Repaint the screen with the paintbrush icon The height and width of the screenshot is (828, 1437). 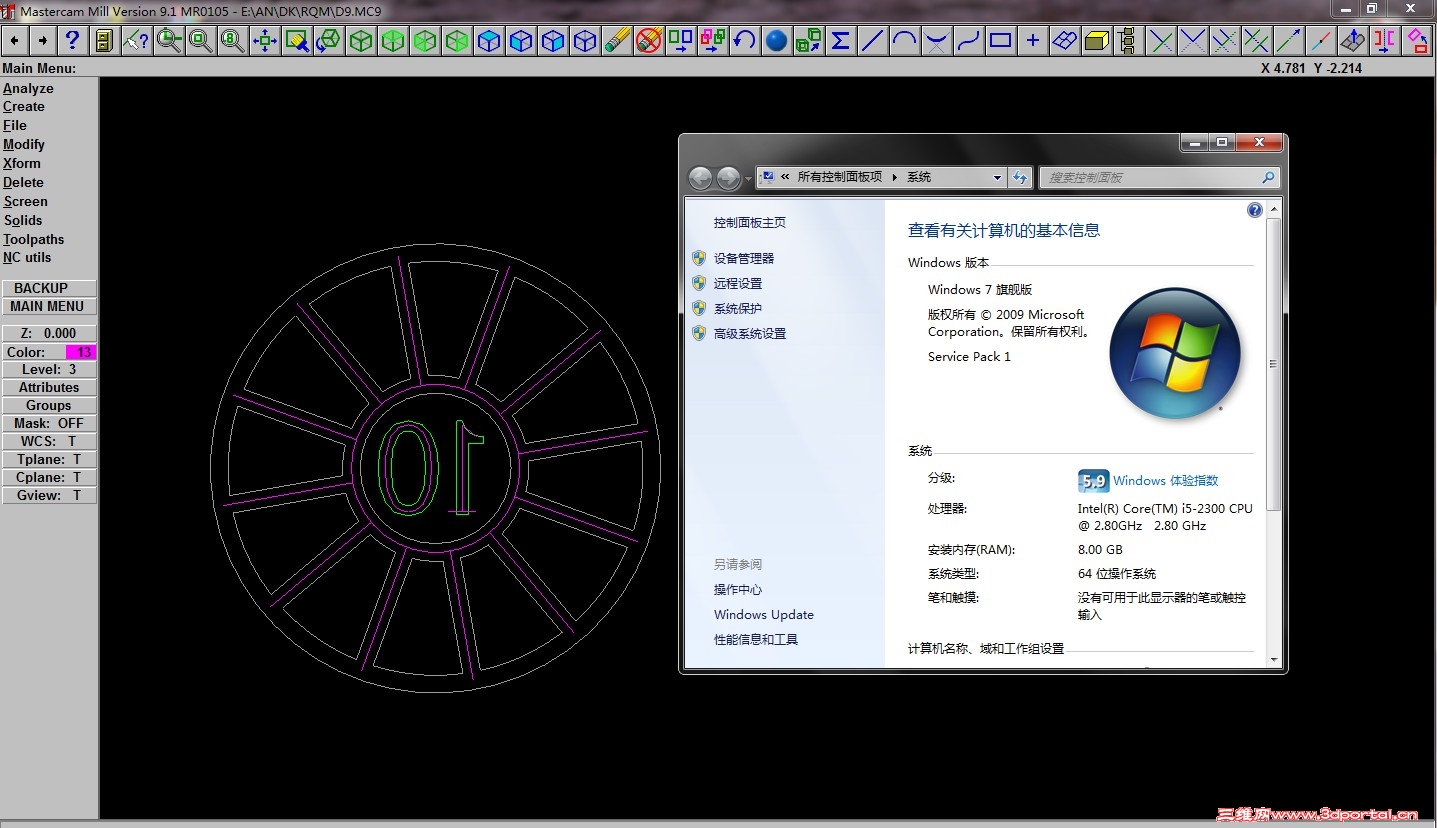(297, 41)
